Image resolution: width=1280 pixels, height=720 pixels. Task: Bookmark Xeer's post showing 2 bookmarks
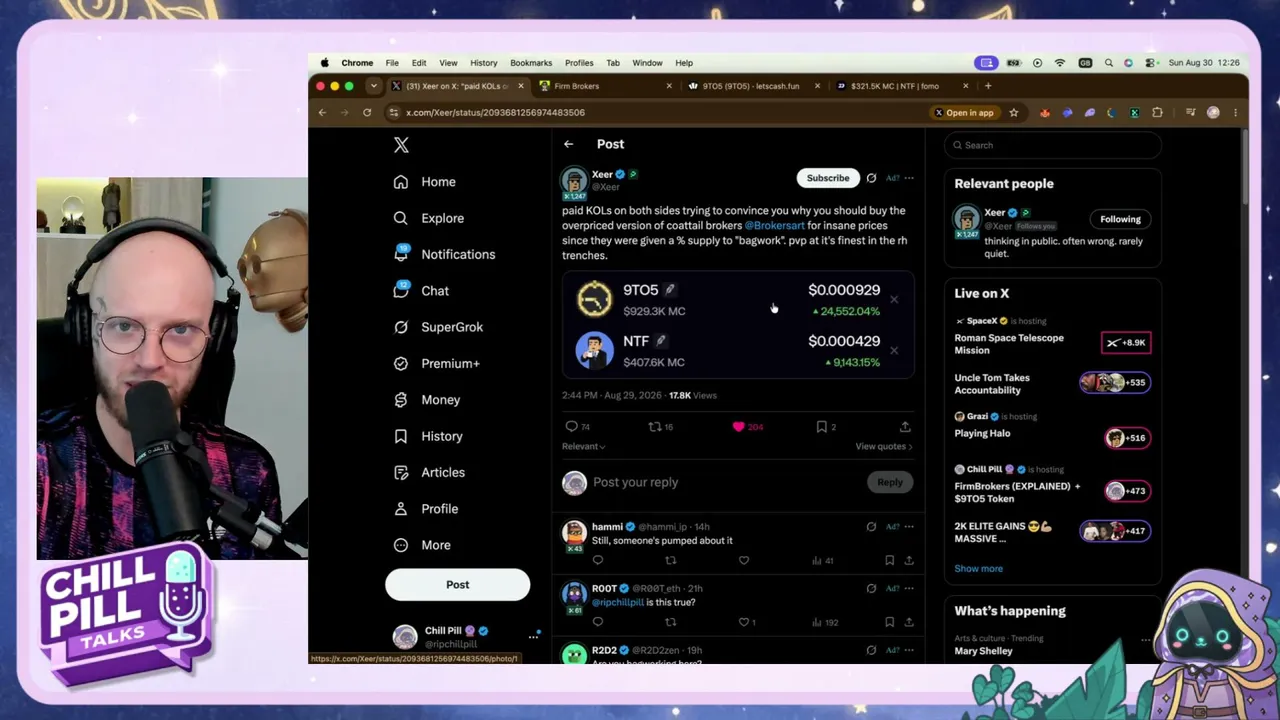pos(826,427)
